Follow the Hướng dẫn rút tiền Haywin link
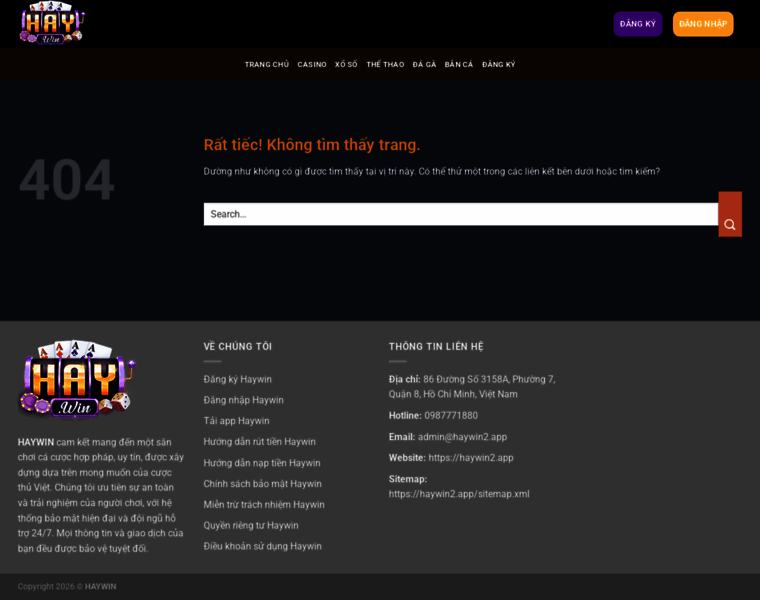Screen dimensions: 760x600 259,442
